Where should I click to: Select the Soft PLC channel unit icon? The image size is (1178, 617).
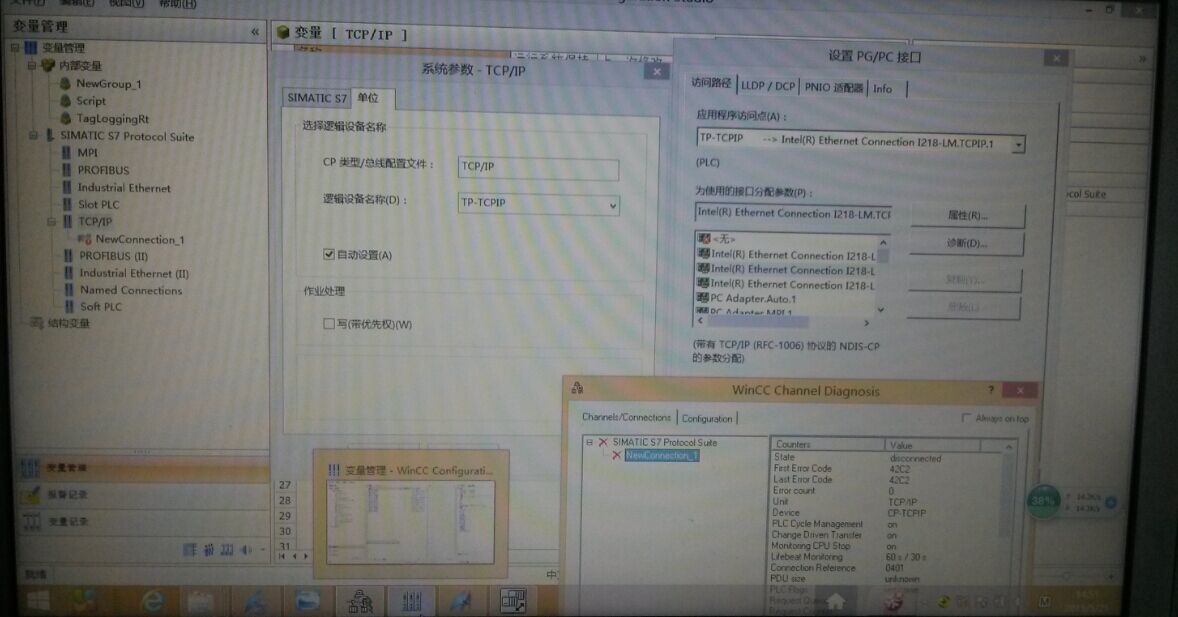[68, 306]
